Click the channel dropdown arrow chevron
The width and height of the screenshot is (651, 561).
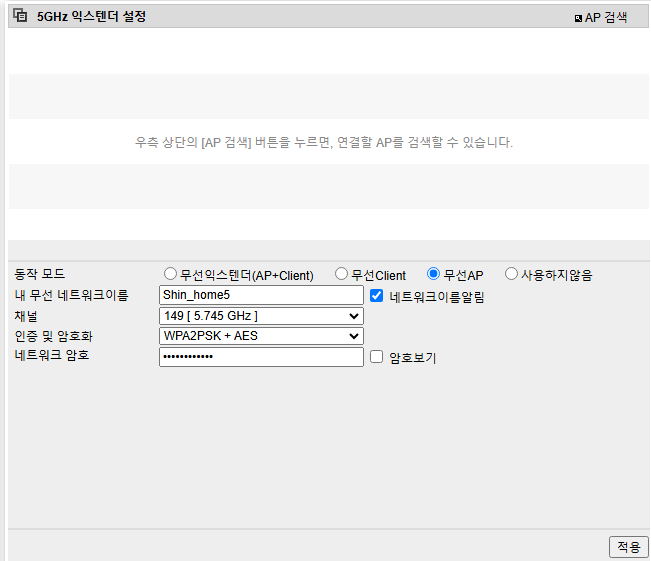(354, 316)
